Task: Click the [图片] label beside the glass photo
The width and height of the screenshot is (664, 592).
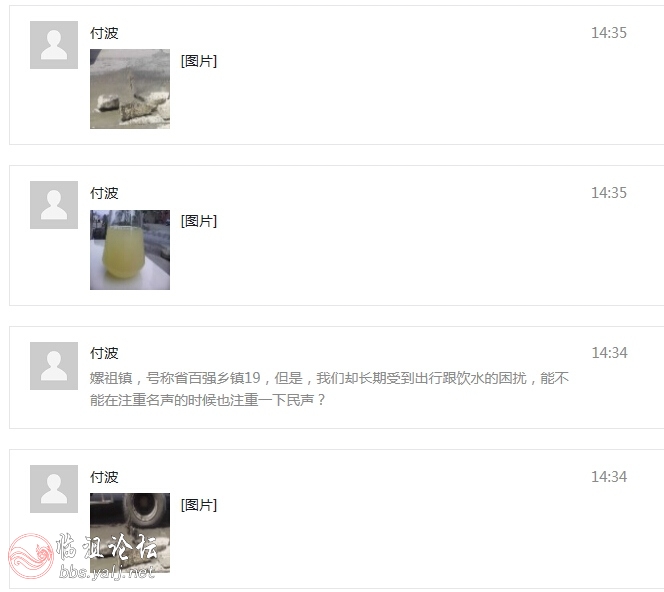Action: pos(199,221)
